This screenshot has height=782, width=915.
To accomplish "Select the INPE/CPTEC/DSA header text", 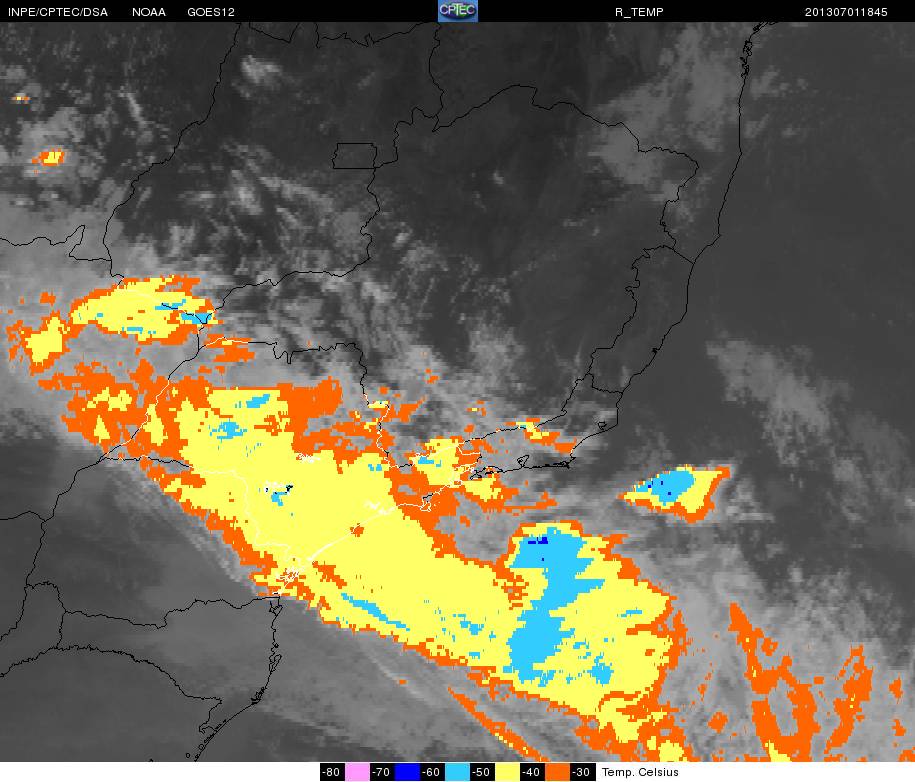I will point(58,12).
